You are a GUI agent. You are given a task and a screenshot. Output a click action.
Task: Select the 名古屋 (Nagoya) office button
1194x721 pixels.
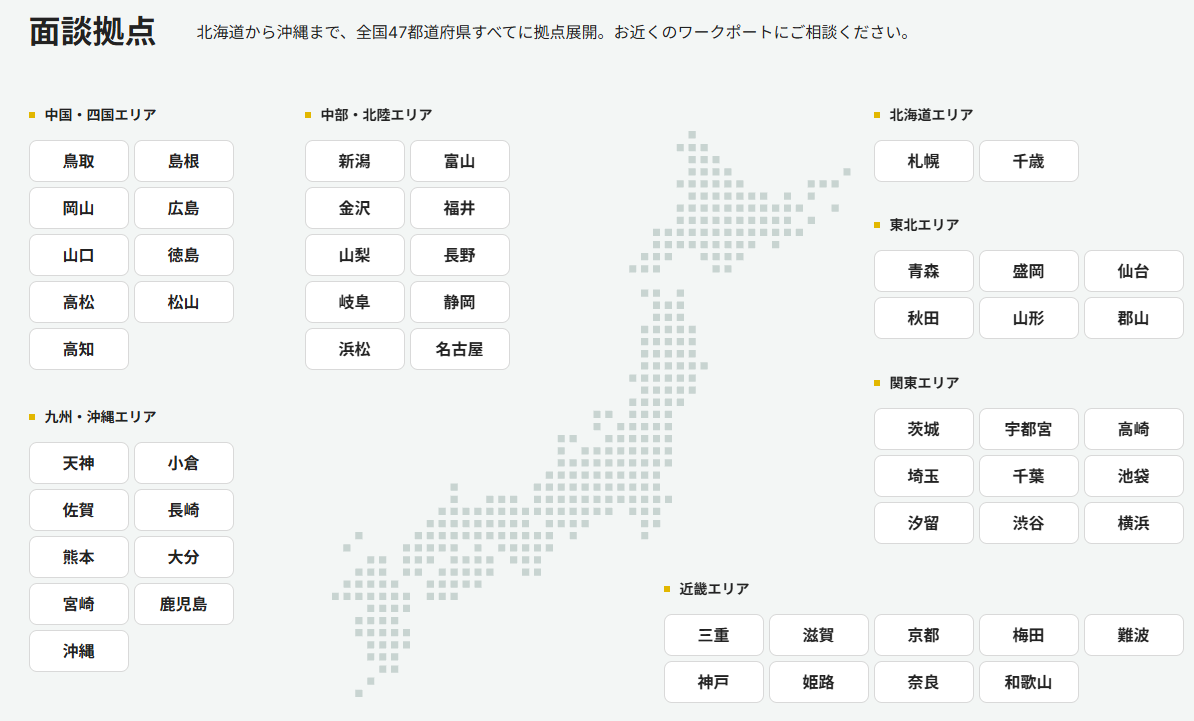pos(459,349)
